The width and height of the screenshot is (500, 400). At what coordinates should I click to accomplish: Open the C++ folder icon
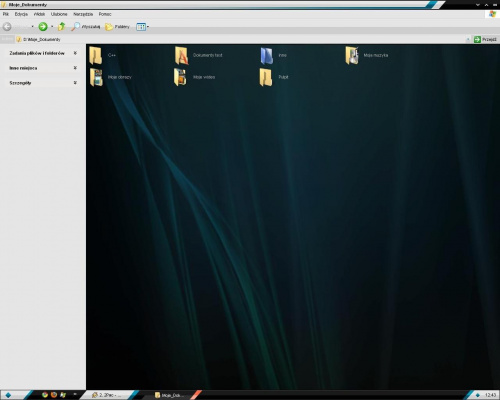(96, 55)
